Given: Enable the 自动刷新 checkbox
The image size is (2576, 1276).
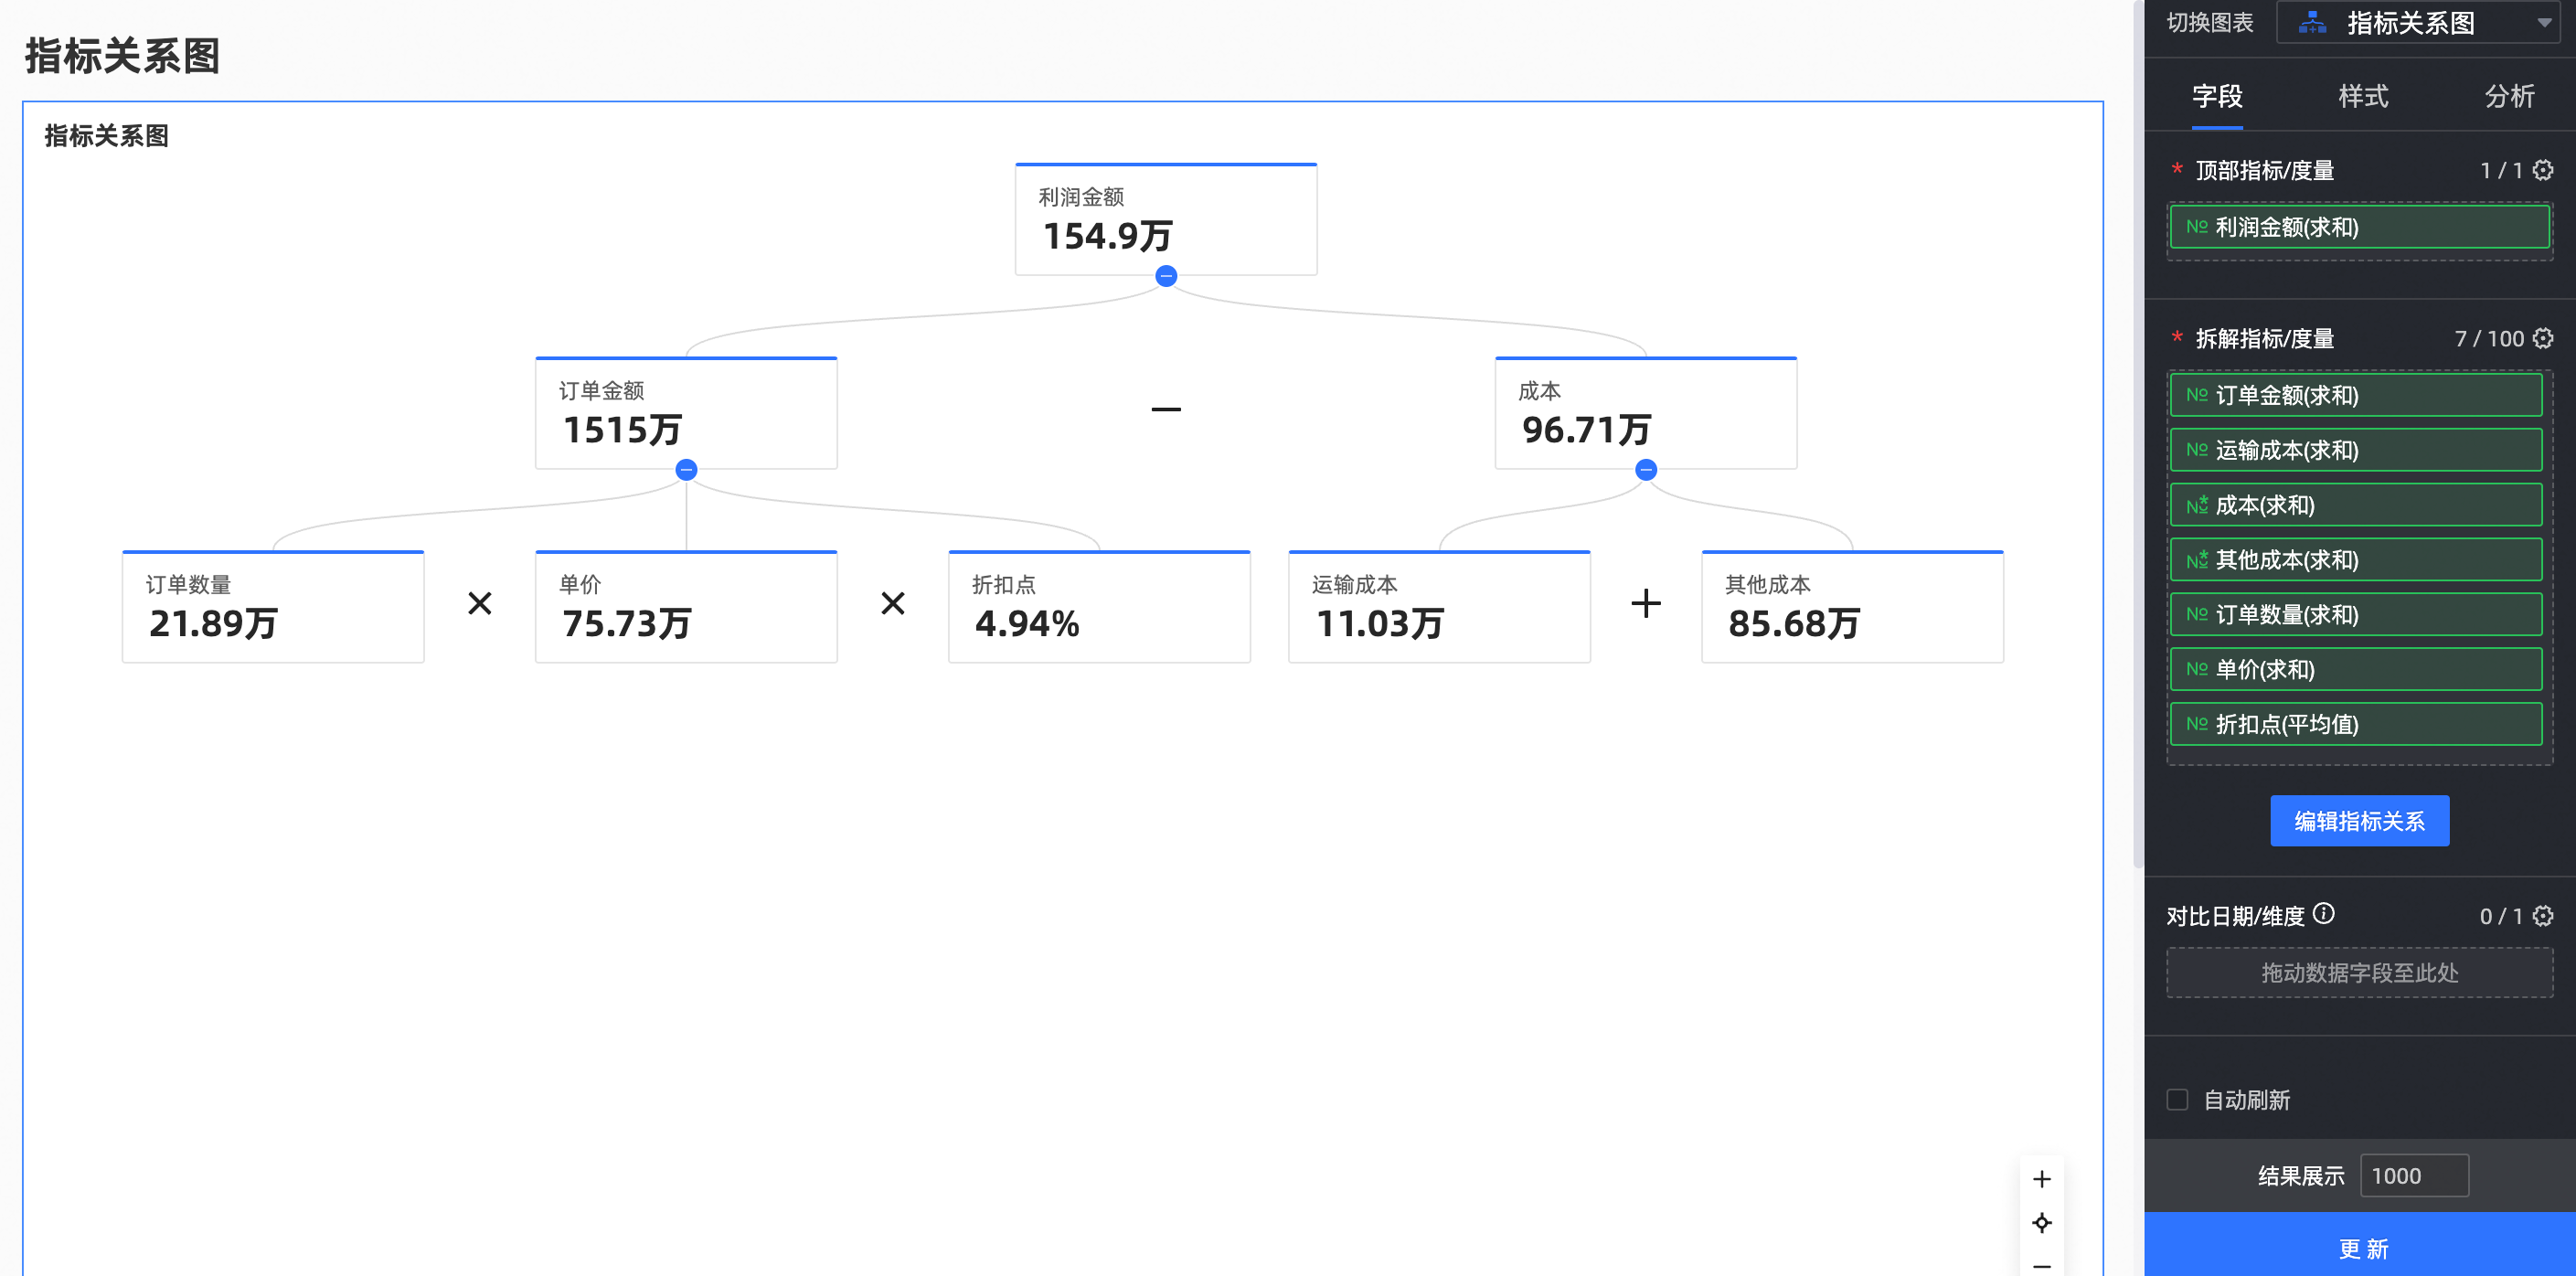Looking at the screenshot, I should click(x=2177, y=1100).
